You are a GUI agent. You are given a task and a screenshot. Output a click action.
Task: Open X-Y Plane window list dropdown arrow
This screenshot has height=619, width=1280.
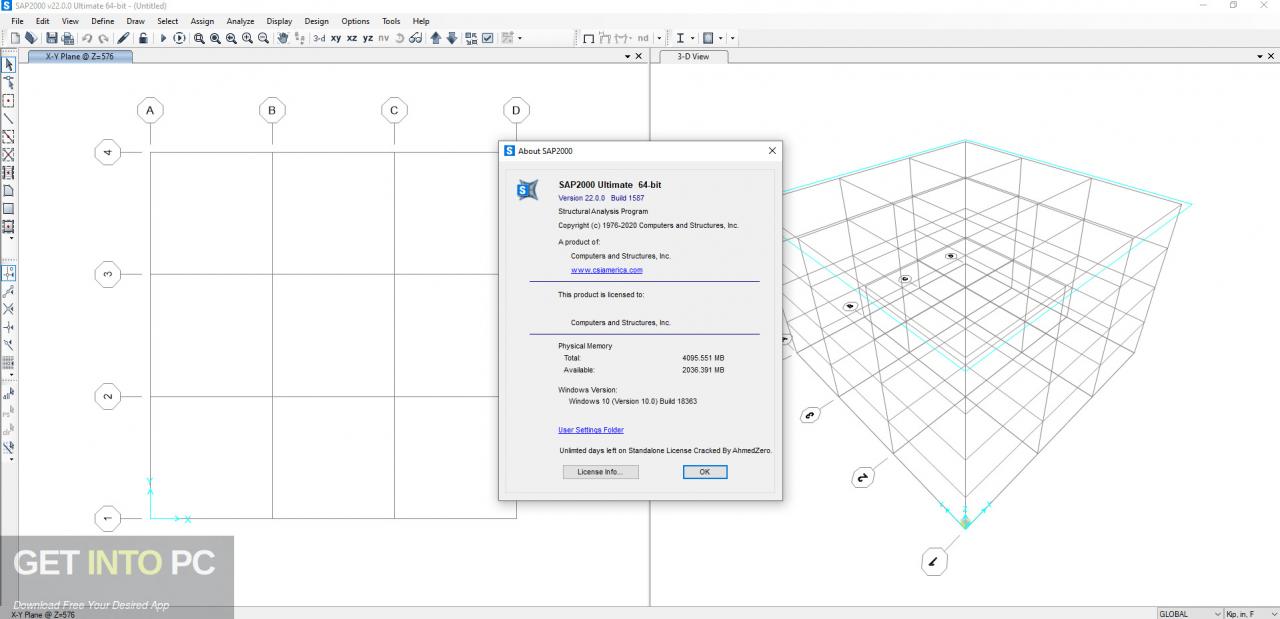tap(627, 57)
